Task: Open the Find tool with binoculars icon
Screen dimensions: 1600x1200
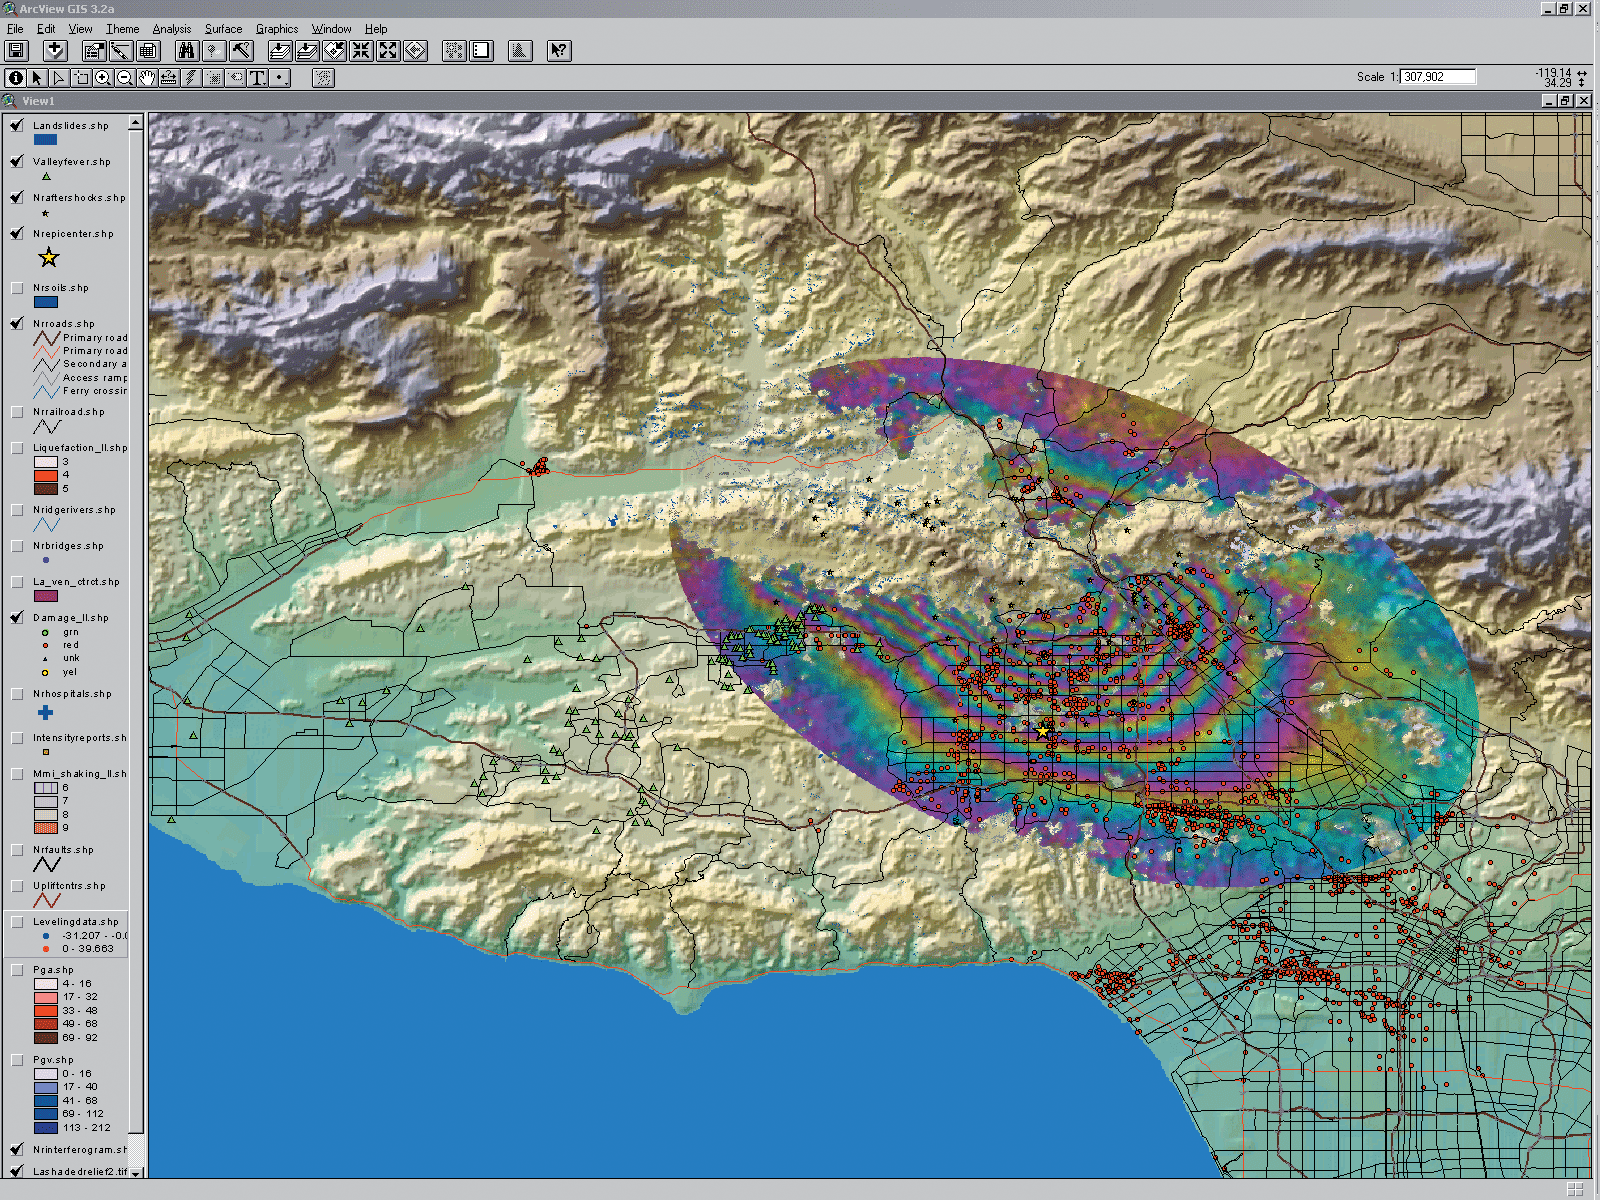Action: (x=186, y=51)
